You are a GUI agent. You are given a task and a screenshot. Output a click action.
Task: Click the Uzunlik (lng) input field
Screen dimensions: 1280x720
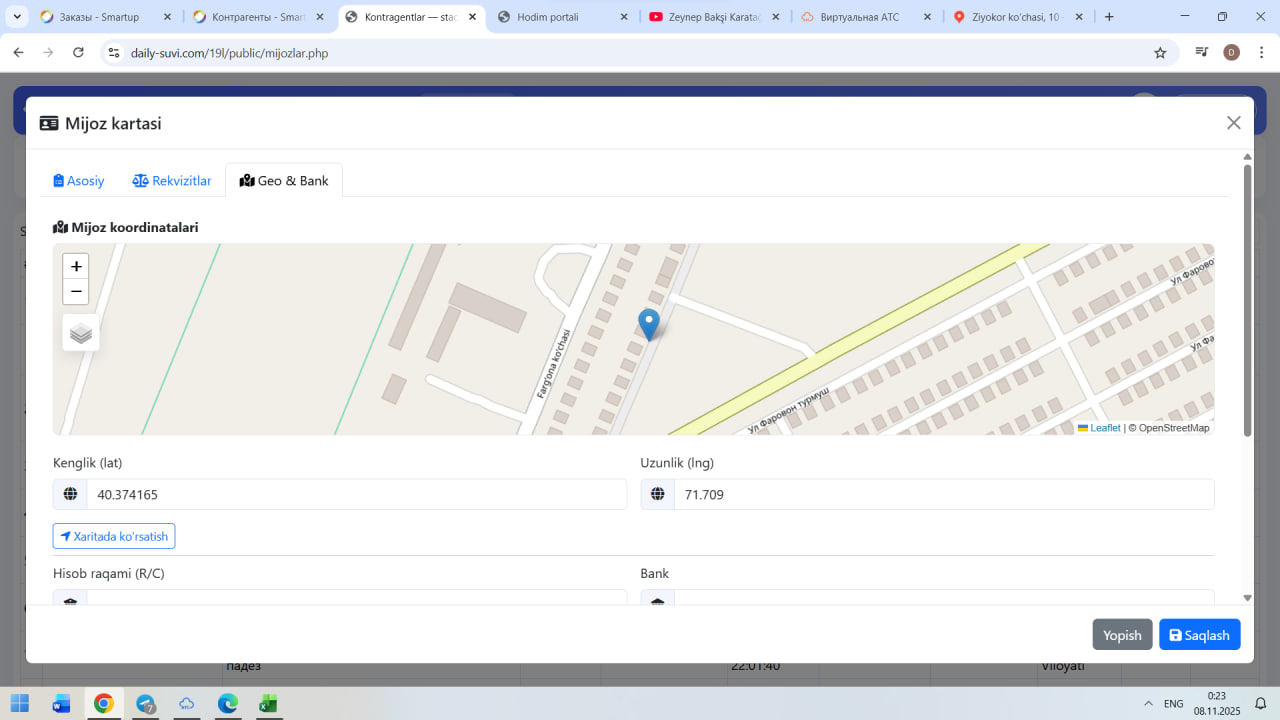(x=944, y=494)
